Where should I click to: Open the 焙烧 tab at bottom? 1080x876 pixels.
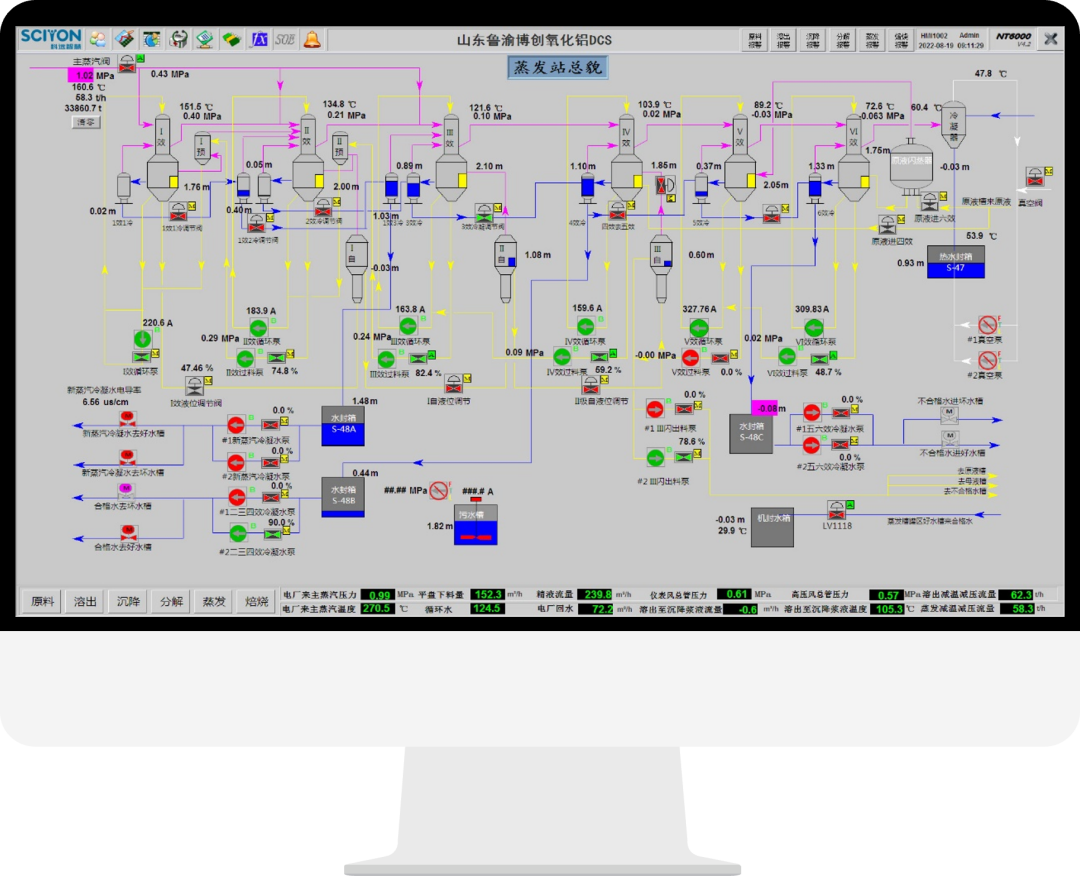tap(257, 601)
